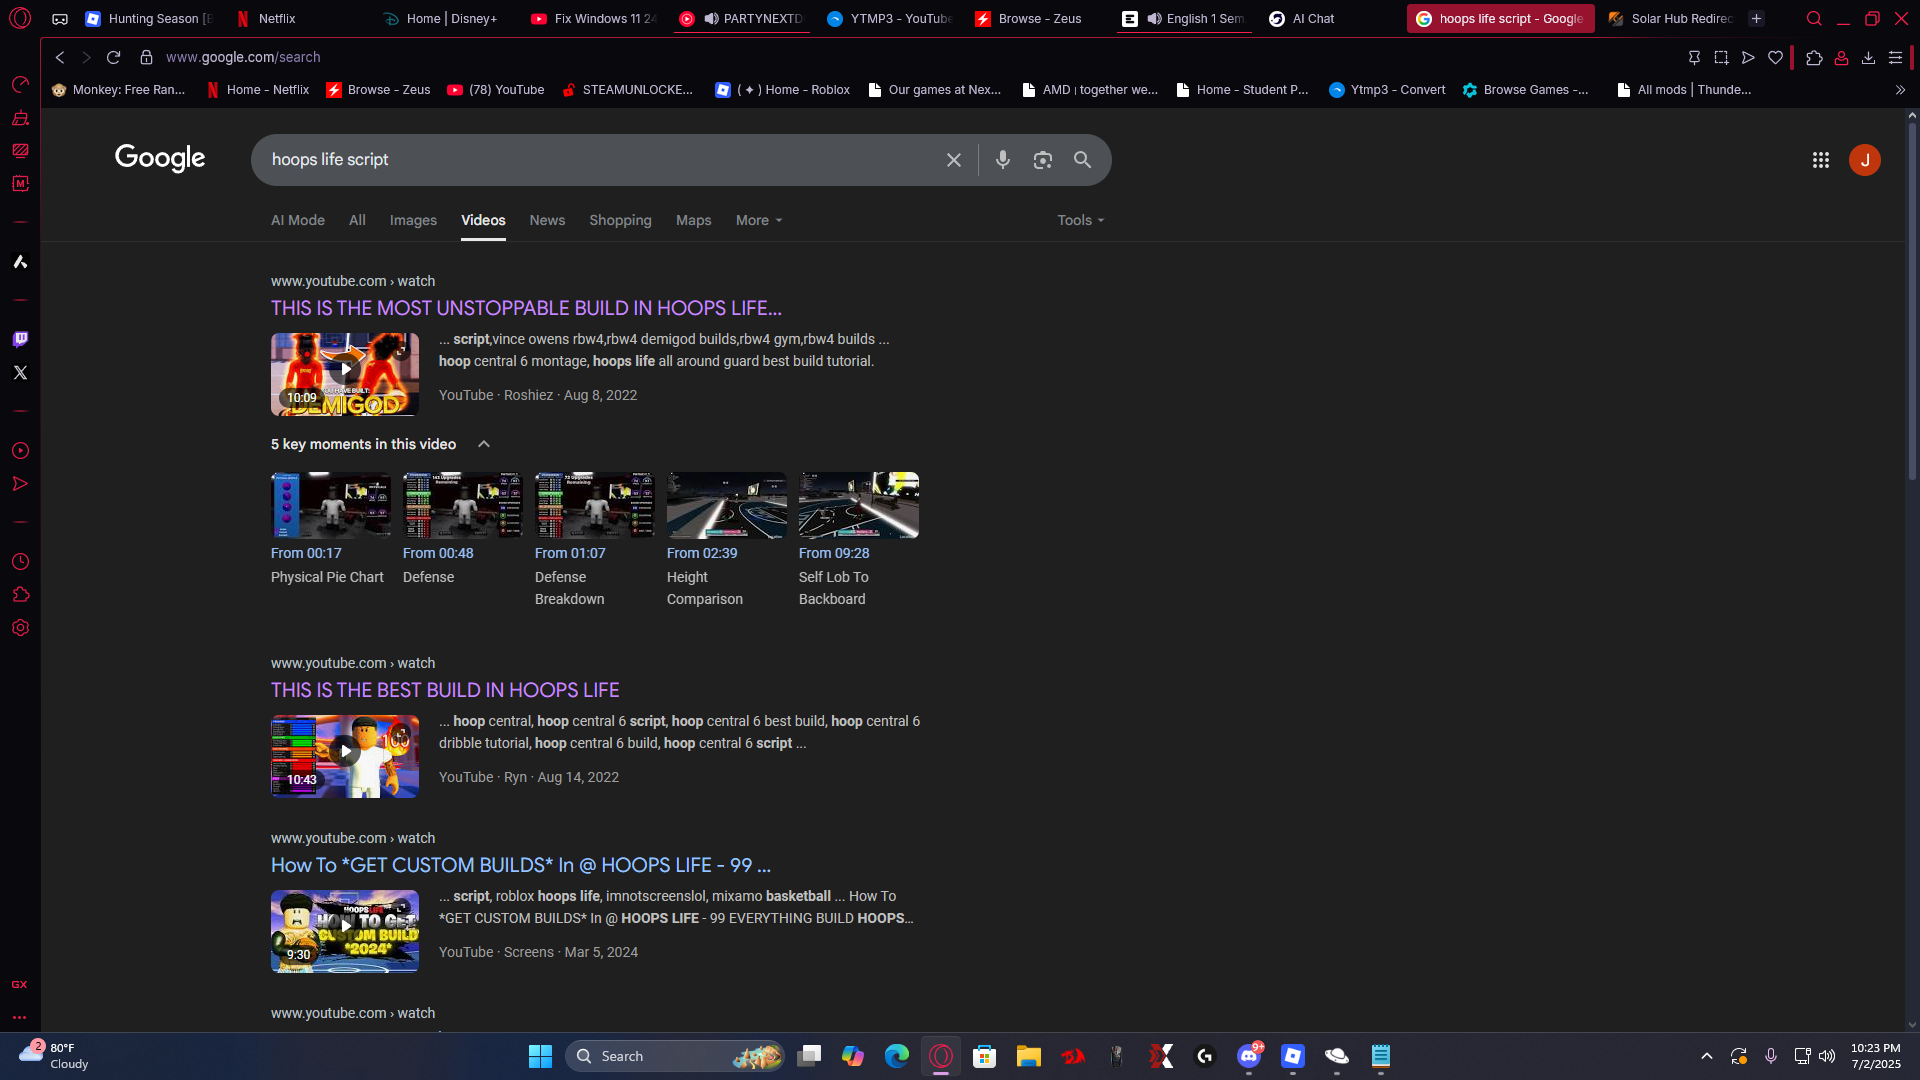The width and height of the screenshot is (1920, 1080).
Task: Switch to the Videos search tab
Action: click(x=483, y=220)
